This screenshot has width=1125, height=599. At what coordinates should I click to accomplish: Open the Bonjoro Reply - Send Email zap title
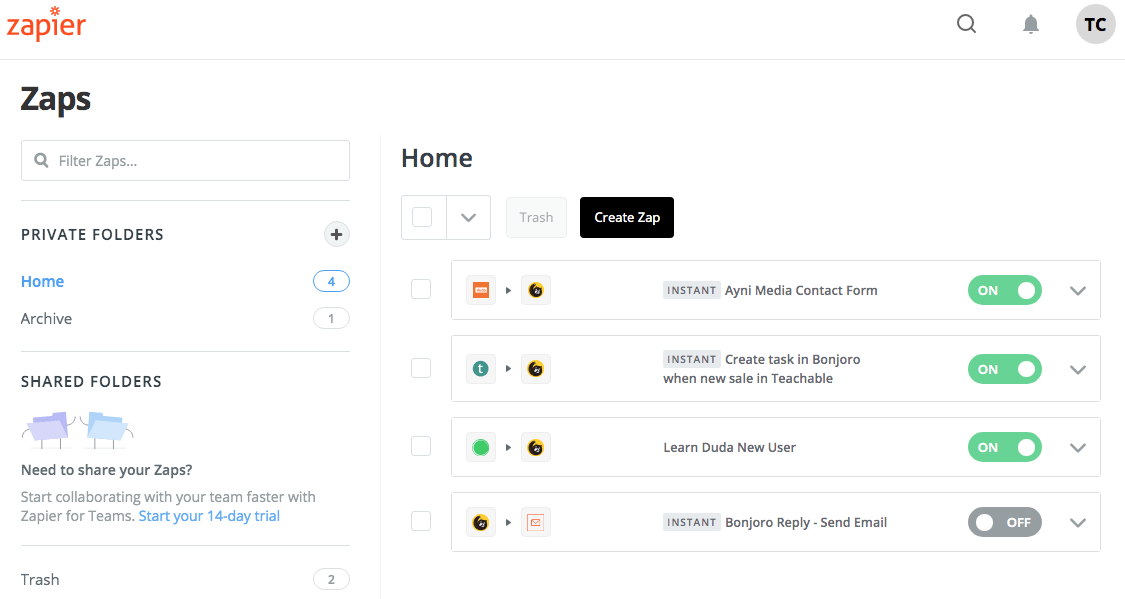(x=806, y=522)
